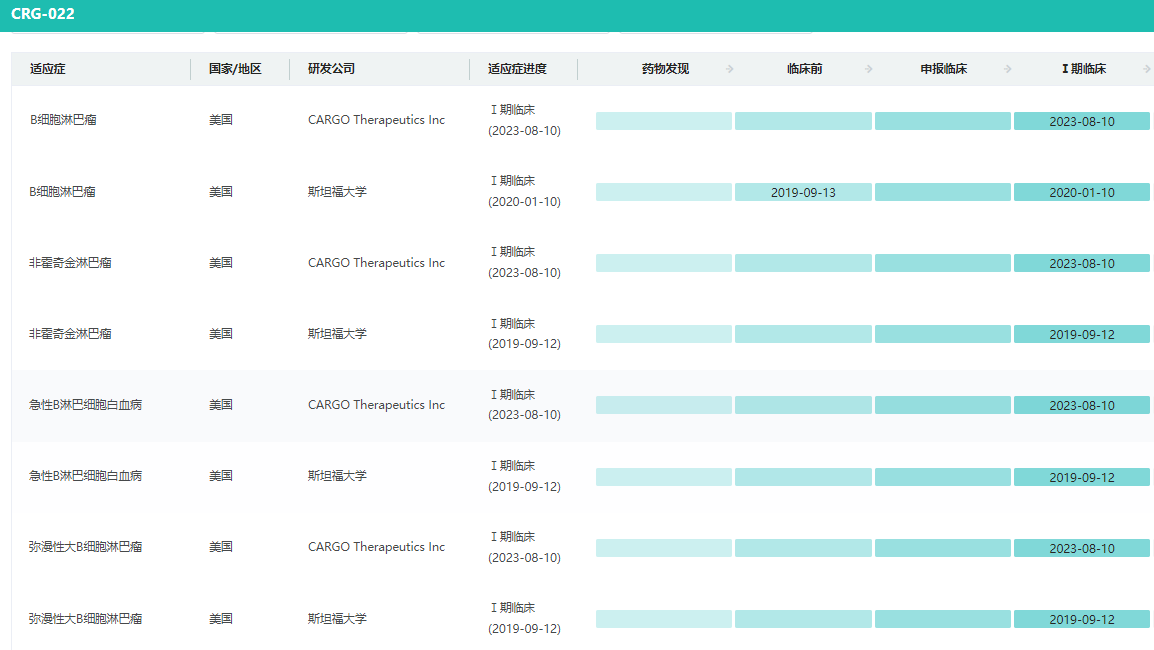The image size is (1154, 650).
Task: Click 2023-08-10 bar in CARGO 弥漫性大B细胞淋巴瘤 row
Action: [1082, 548]
